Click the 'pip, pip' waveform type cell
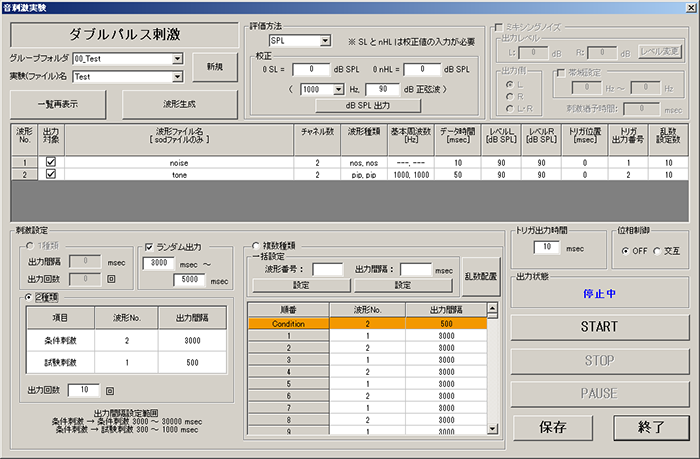The width and height of the screenshot is (700, 459). pyautogui.click(x=364, y=175)
